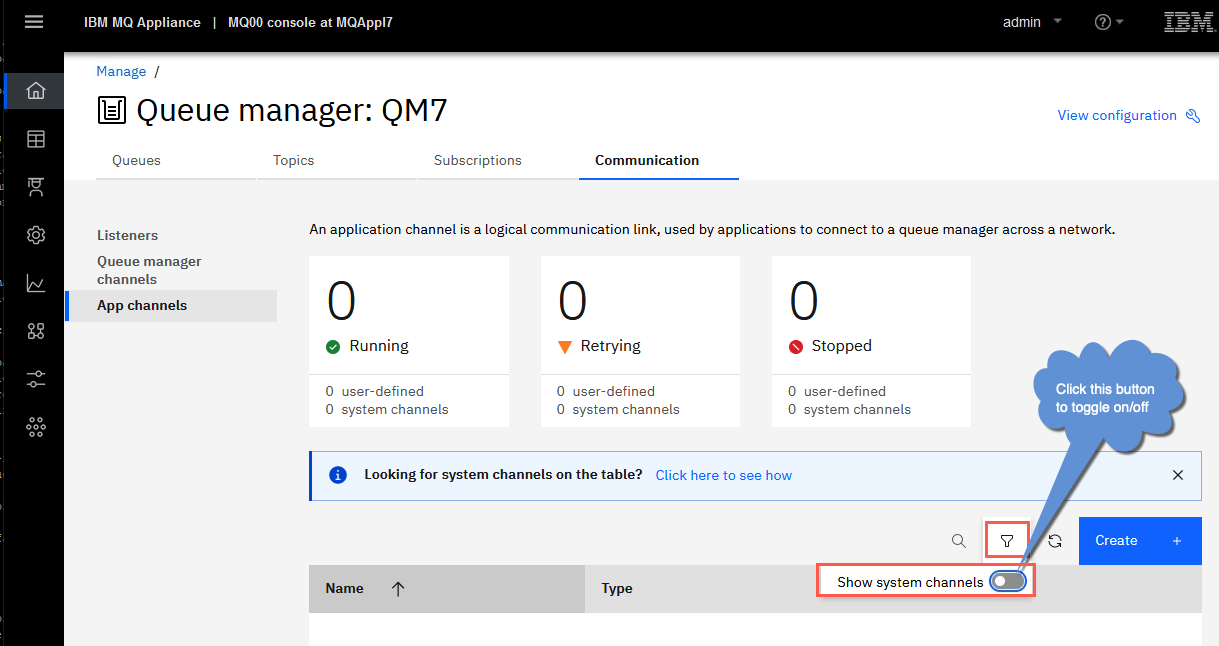The image size is (1219, 646).
Task: Open the slider controls sidebar icon
Action: click(36, 379)
